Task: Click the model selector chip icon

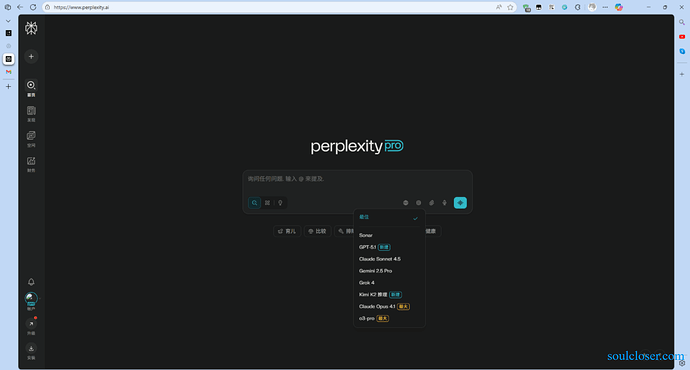Action: [418, 203]
